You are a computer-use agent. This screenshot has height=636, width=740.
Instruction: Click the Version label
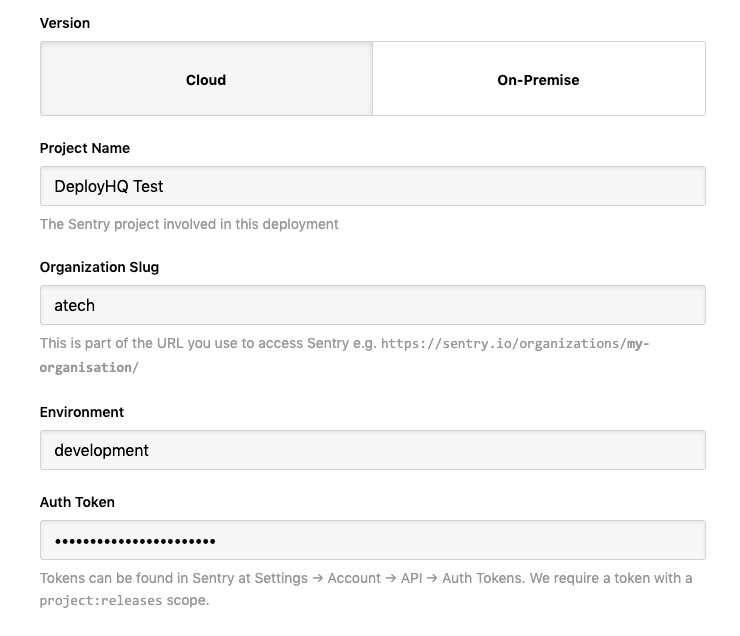65,23
